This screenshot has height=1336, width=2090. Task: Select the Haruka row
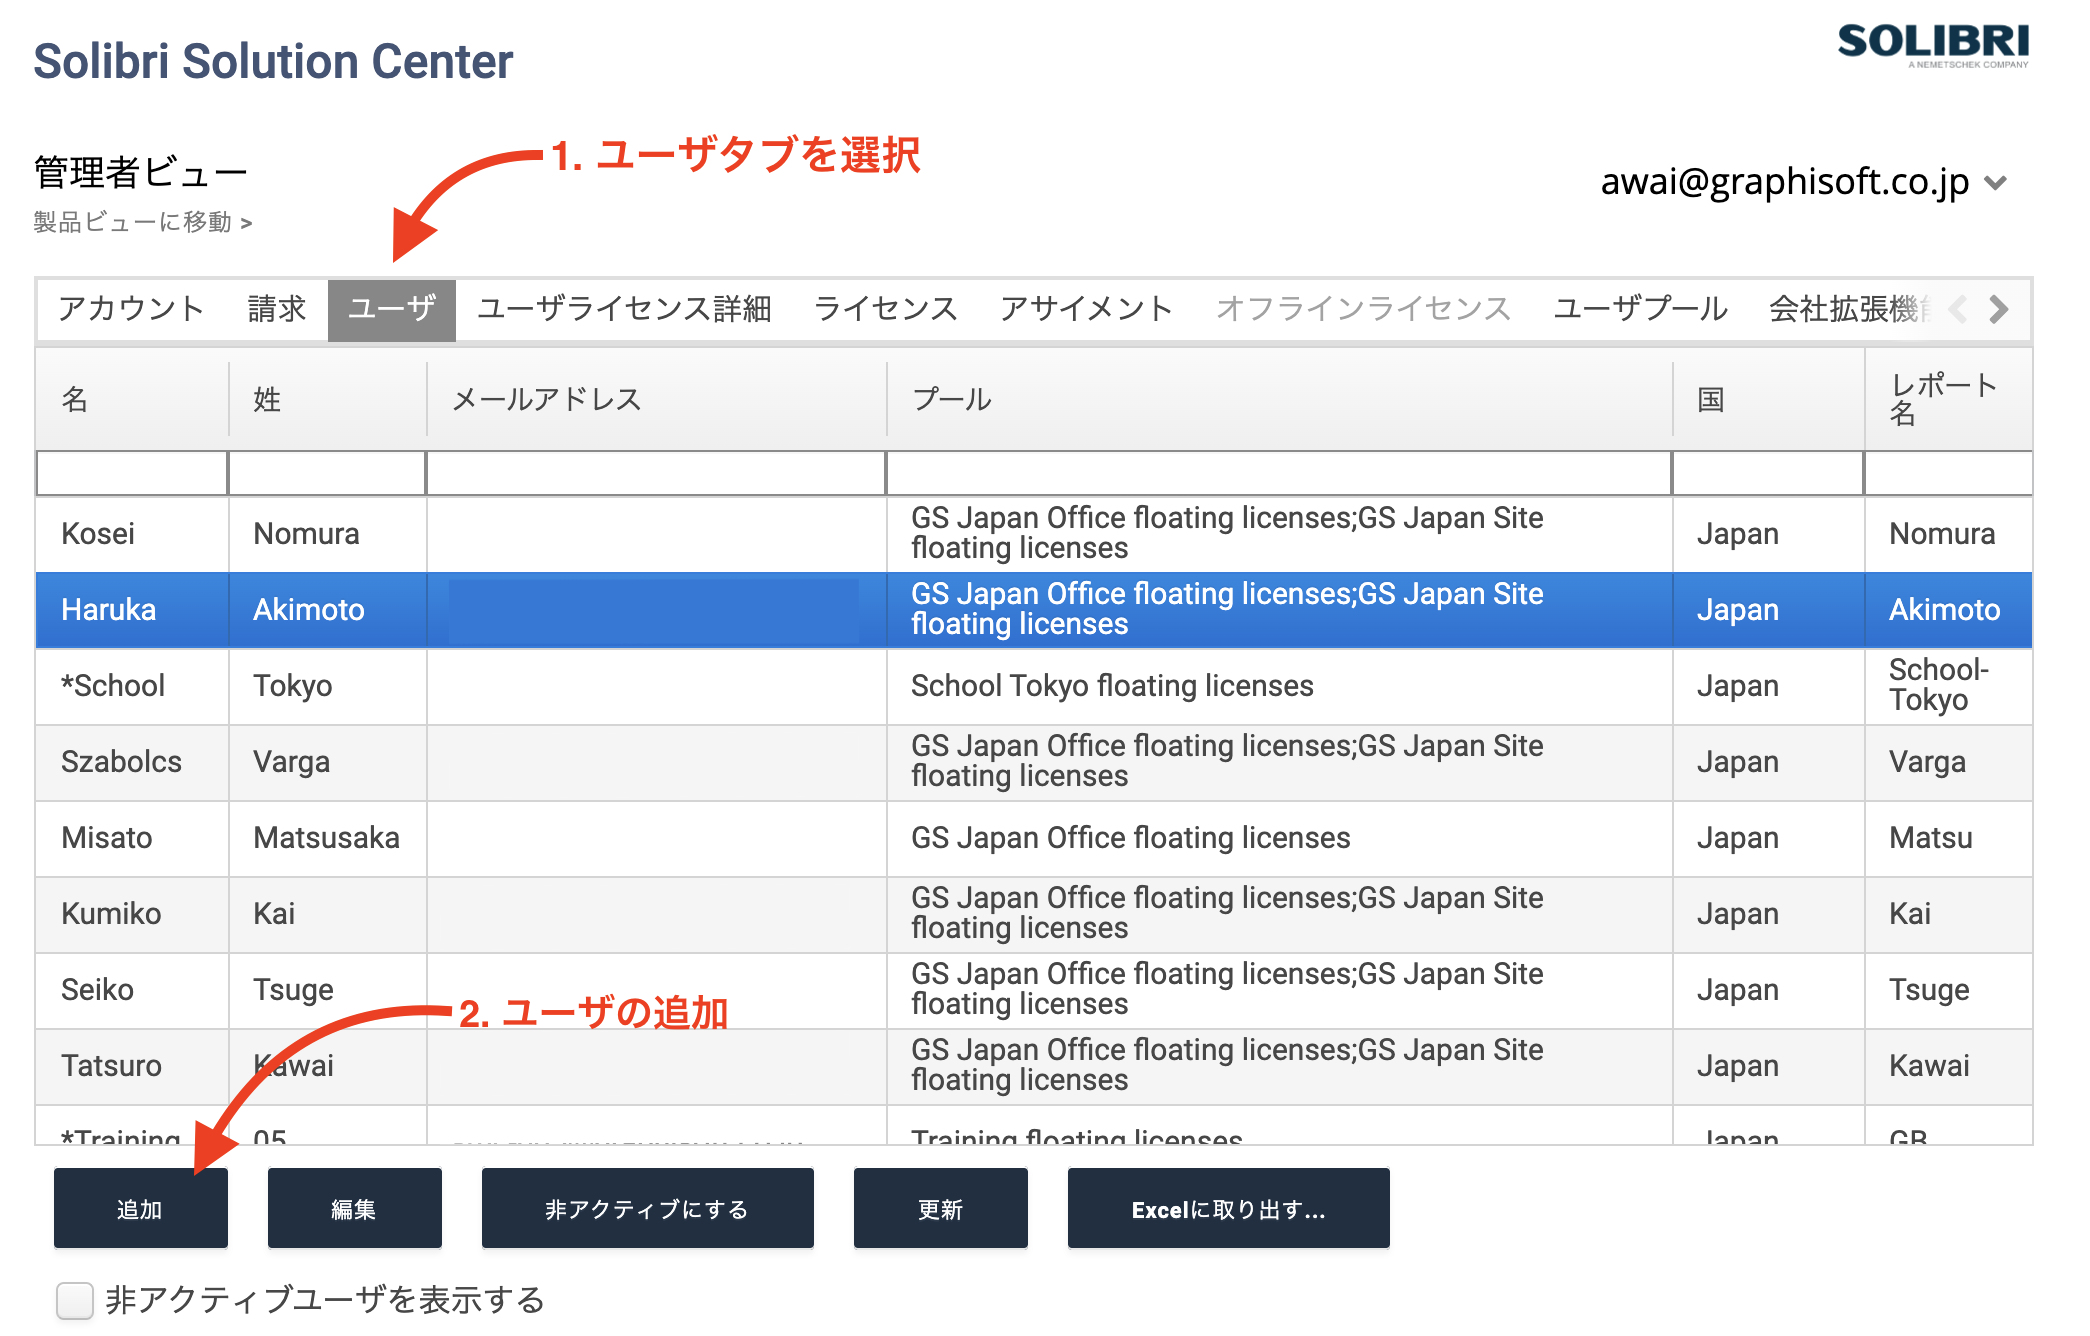click(1034, 610)
